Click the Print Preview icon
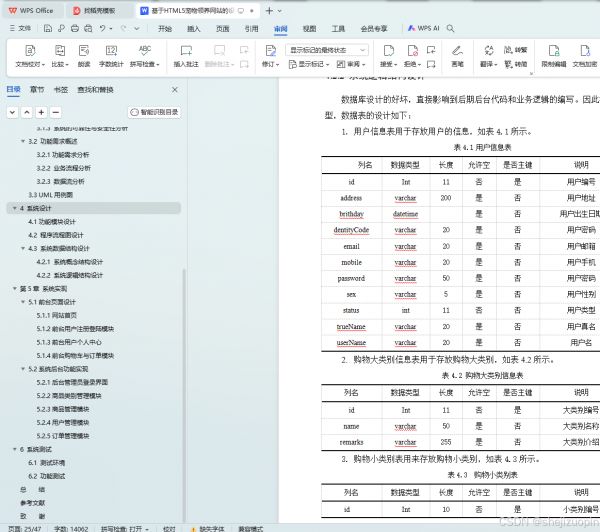Screen dimensions: 600x532 tap(88, 28)
